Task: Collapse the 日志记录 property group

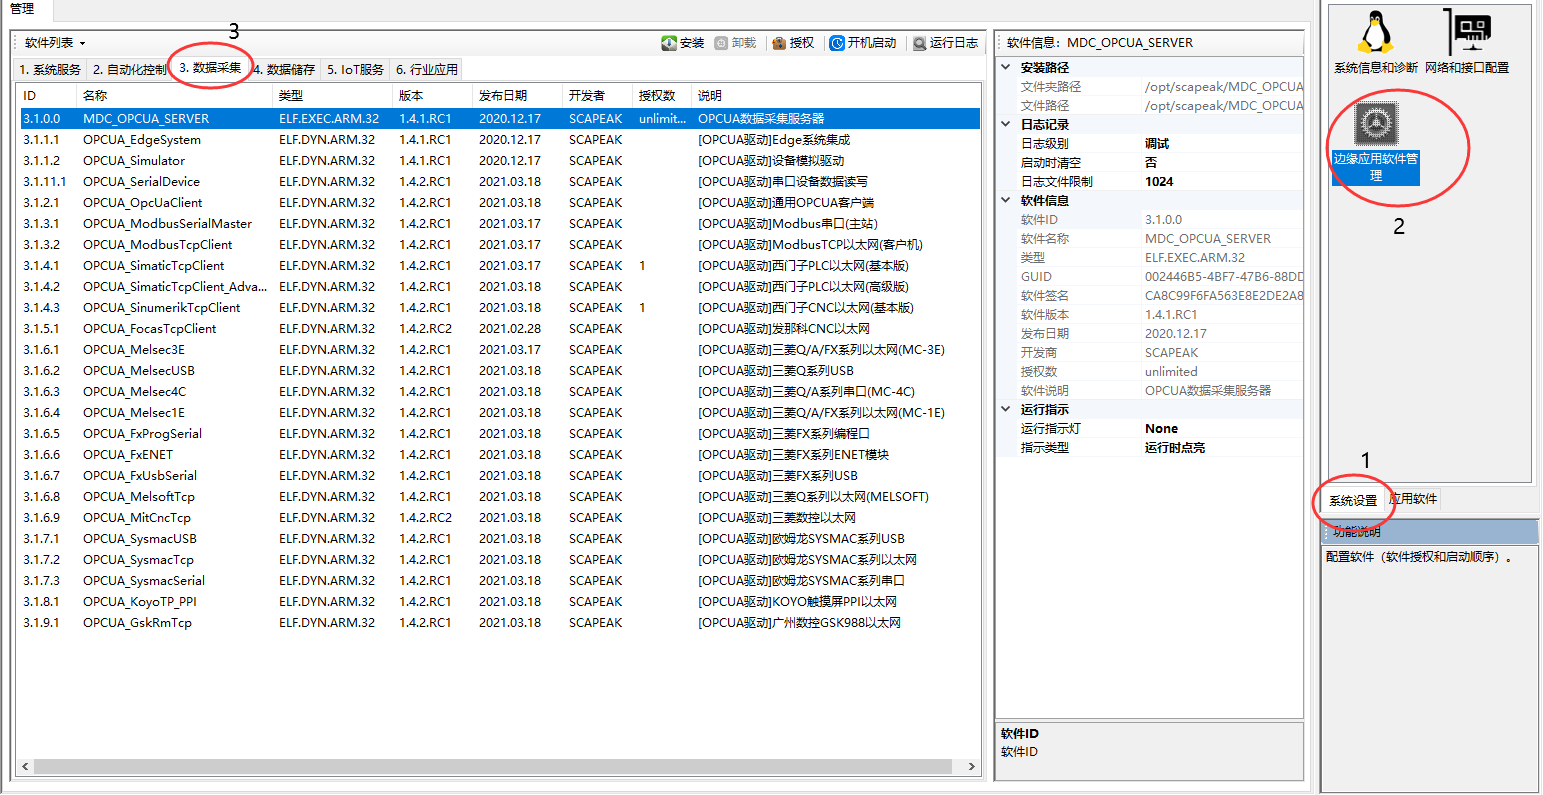Action: (x=1007, y=125)
